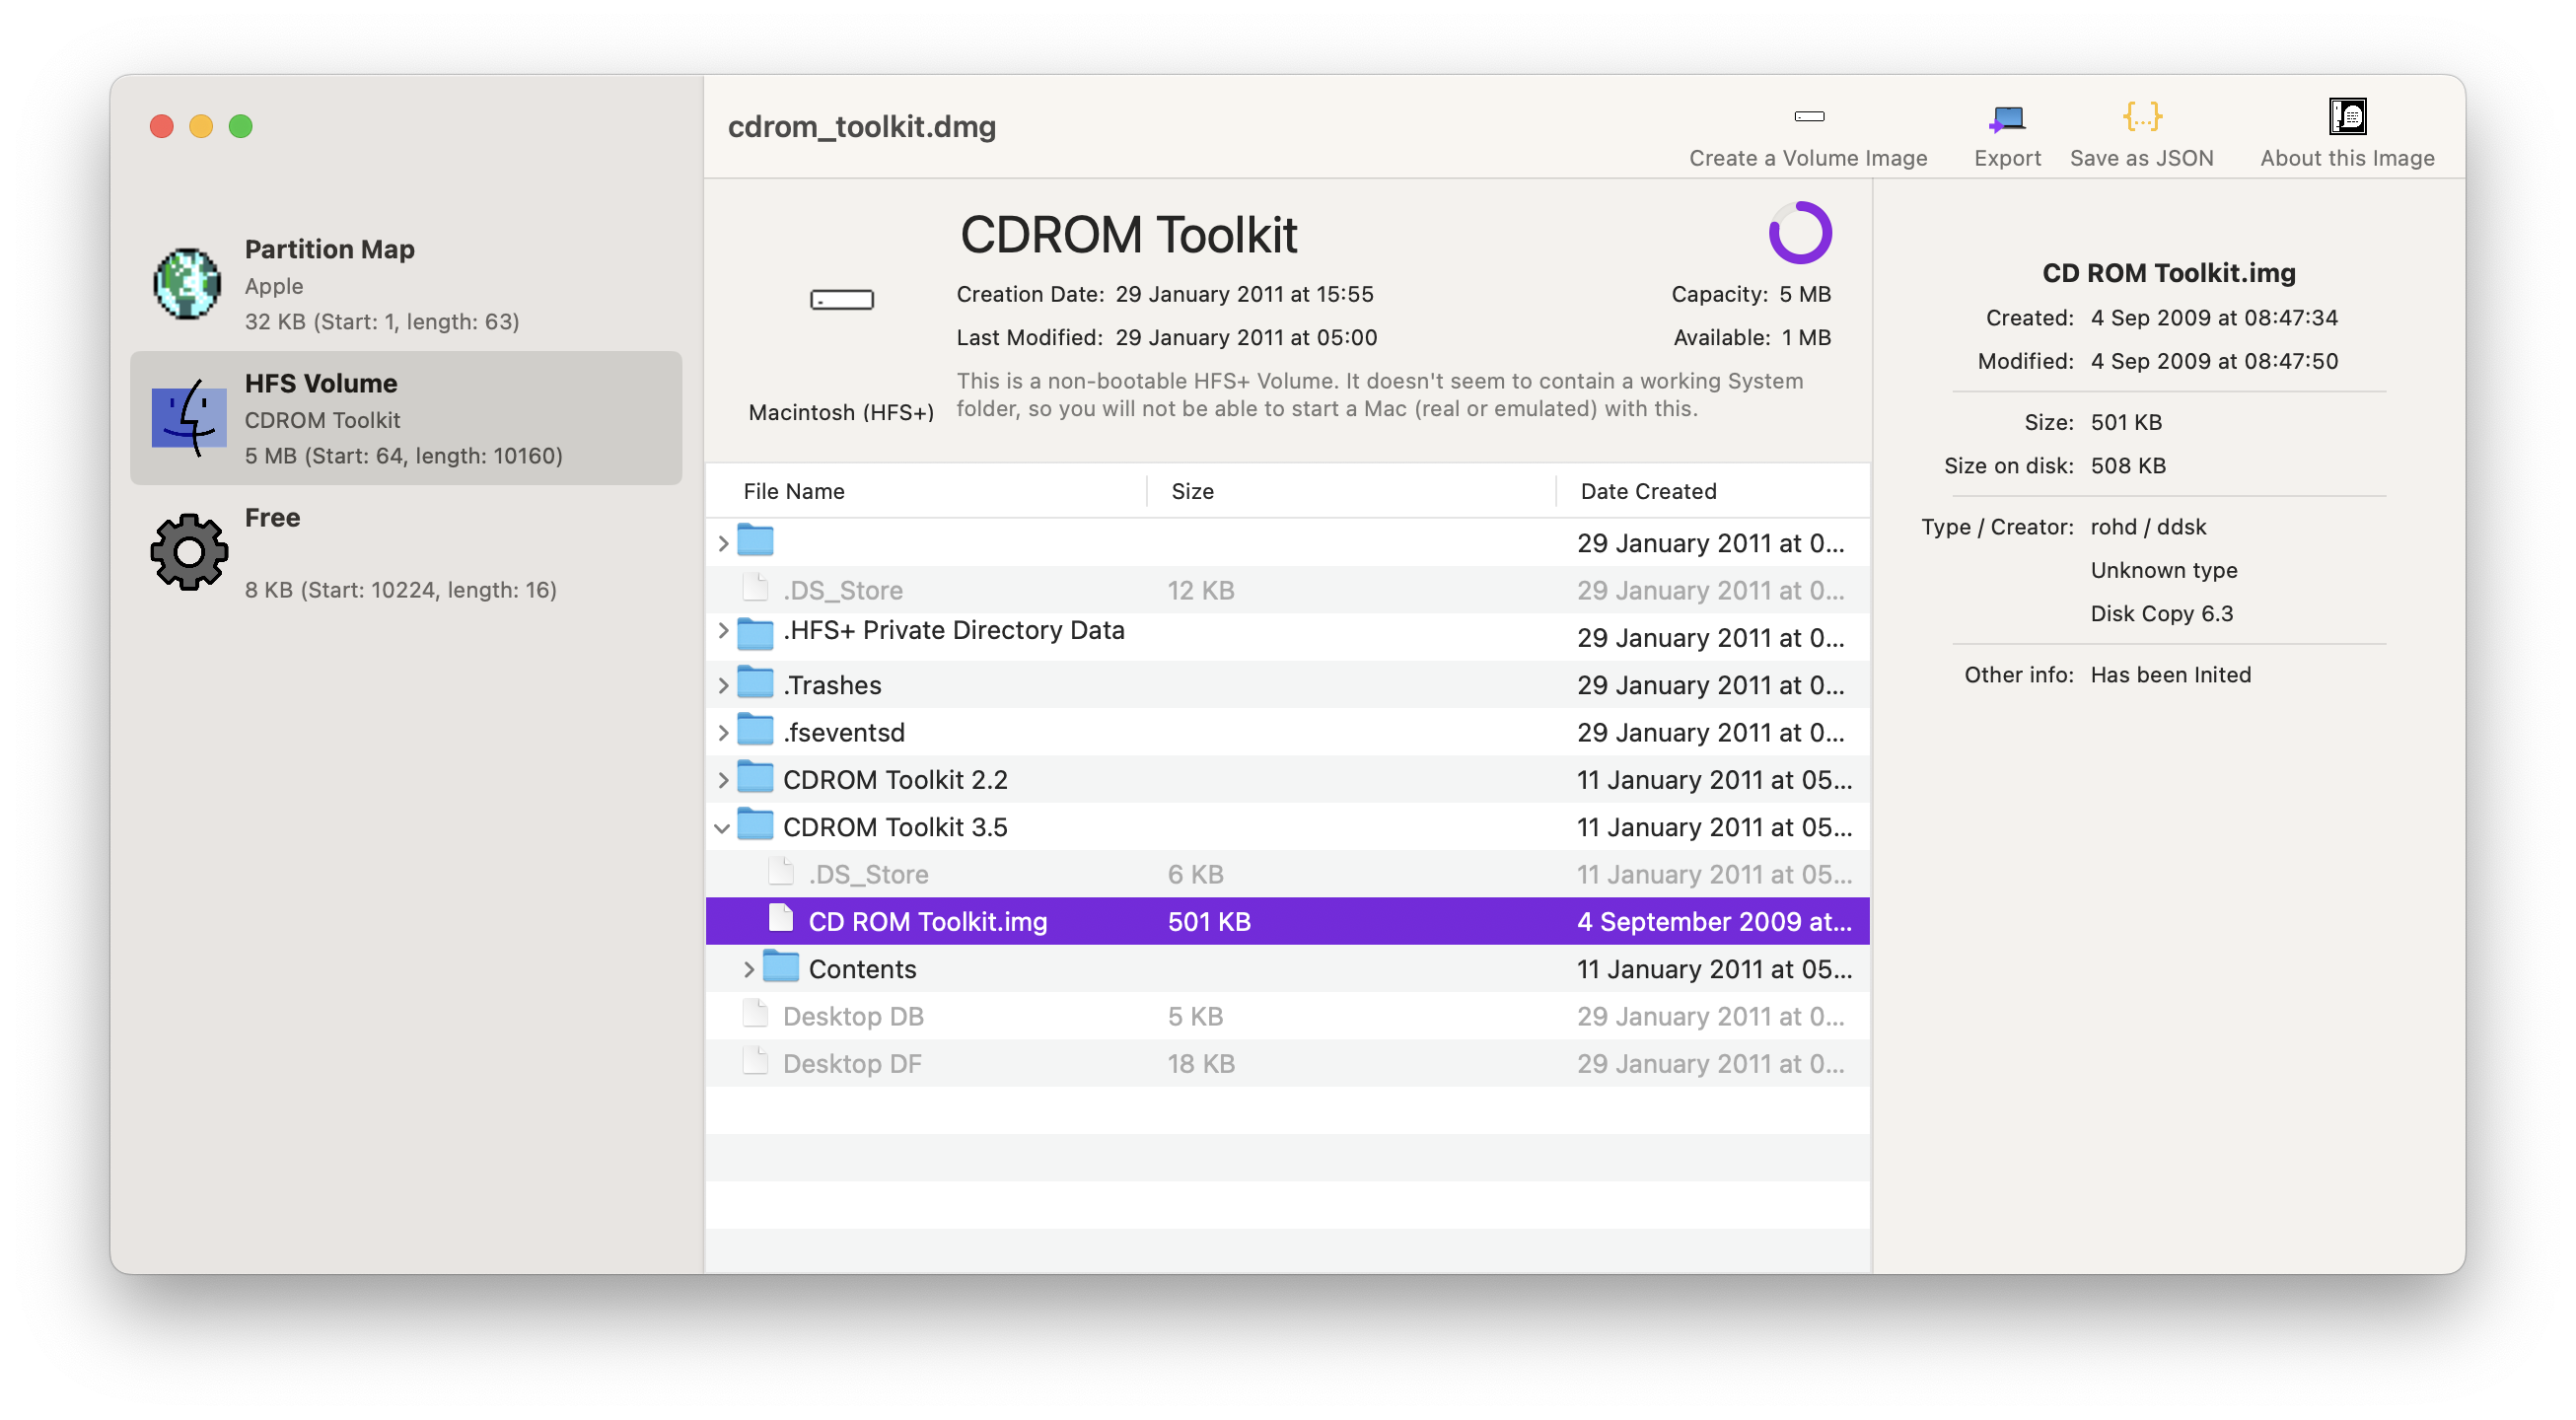Select the Partition Map sidebar entry
The width and height of the screenshot is (2576, 1420).
[406, 284]
